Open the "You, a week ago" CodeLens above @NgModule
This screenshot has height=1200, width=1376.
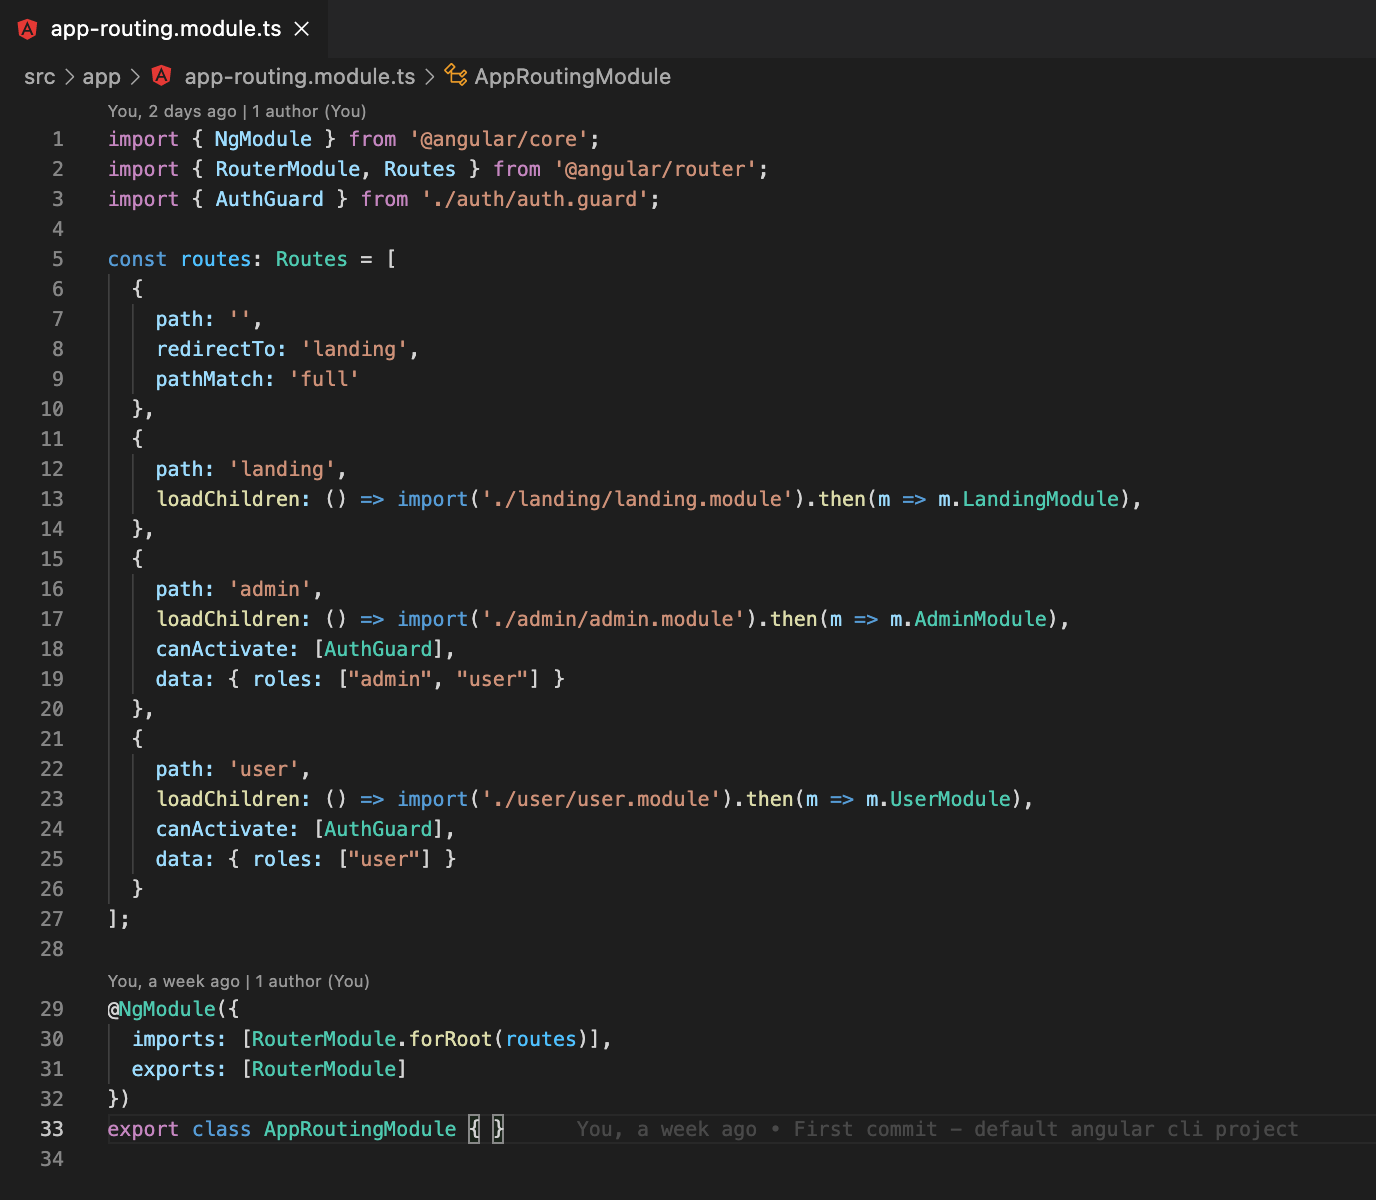(x=174, y=981)
